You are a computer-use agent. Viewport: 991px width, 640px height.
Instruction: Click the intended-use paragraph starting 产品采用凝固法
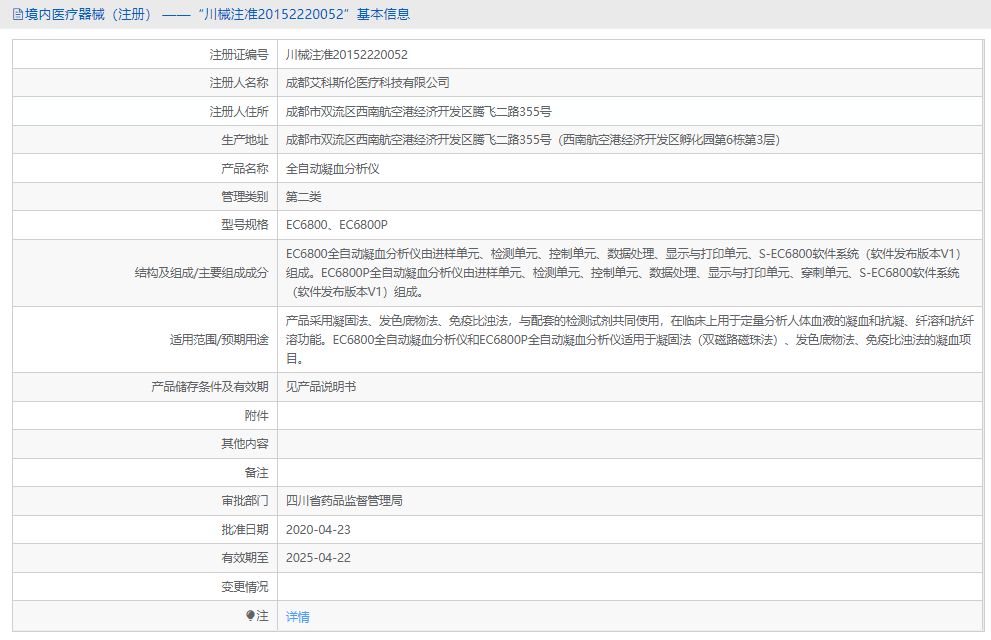pyautogui.click(x=629, y=340)
